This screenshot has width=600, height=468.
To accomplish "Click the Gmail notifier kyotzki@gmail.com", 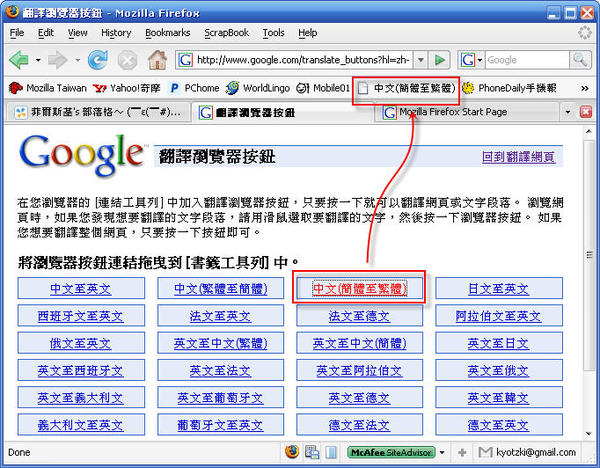I will click(527, 452).
